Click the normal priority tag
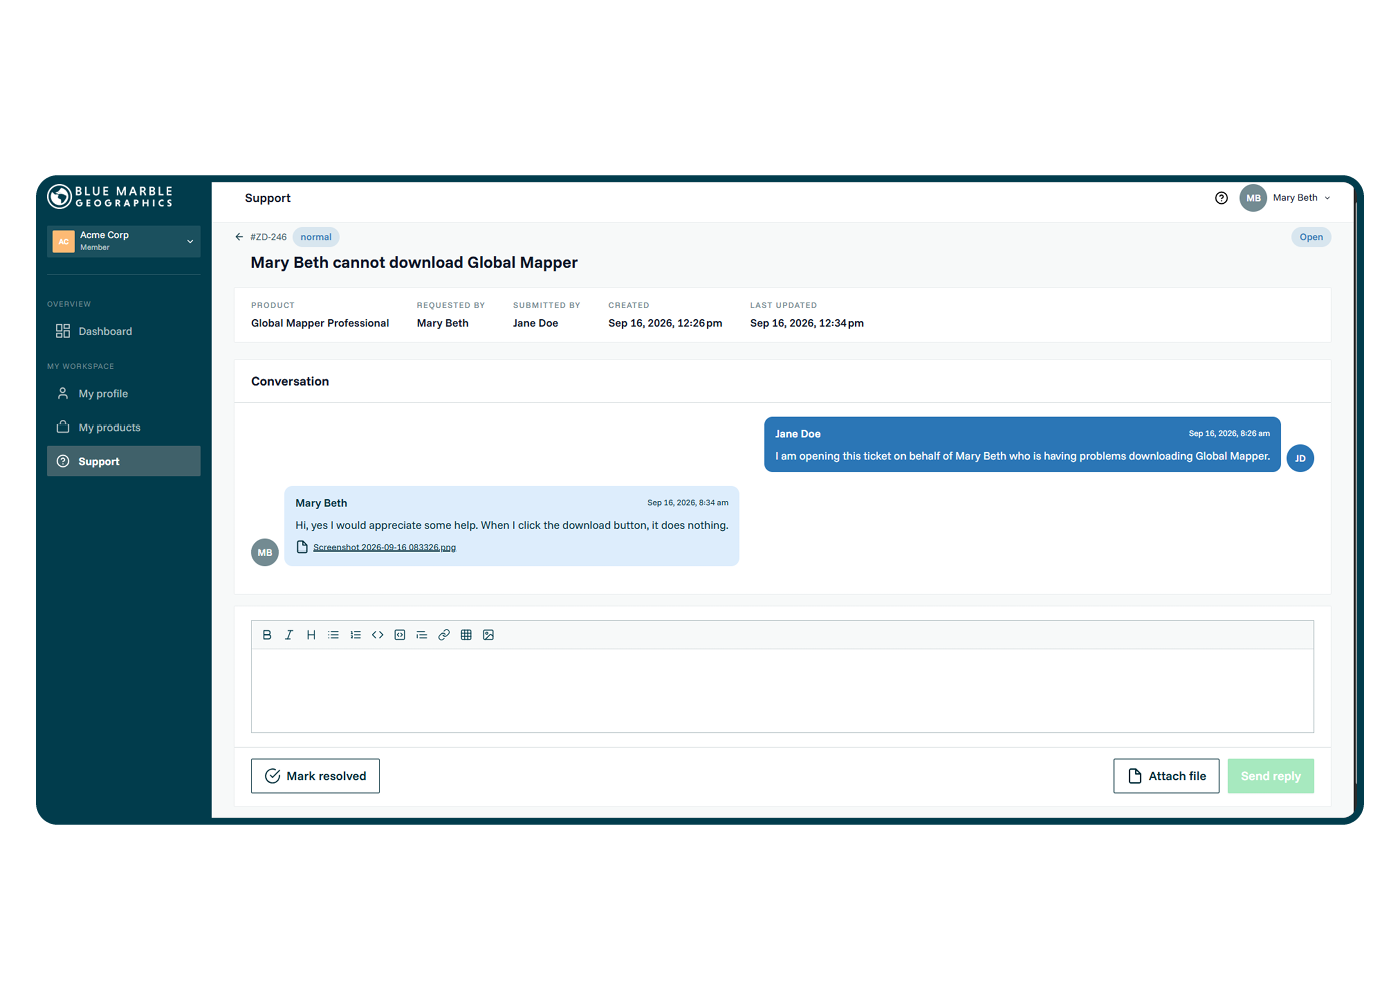The image size is (1400, 1000). (316, 237)
